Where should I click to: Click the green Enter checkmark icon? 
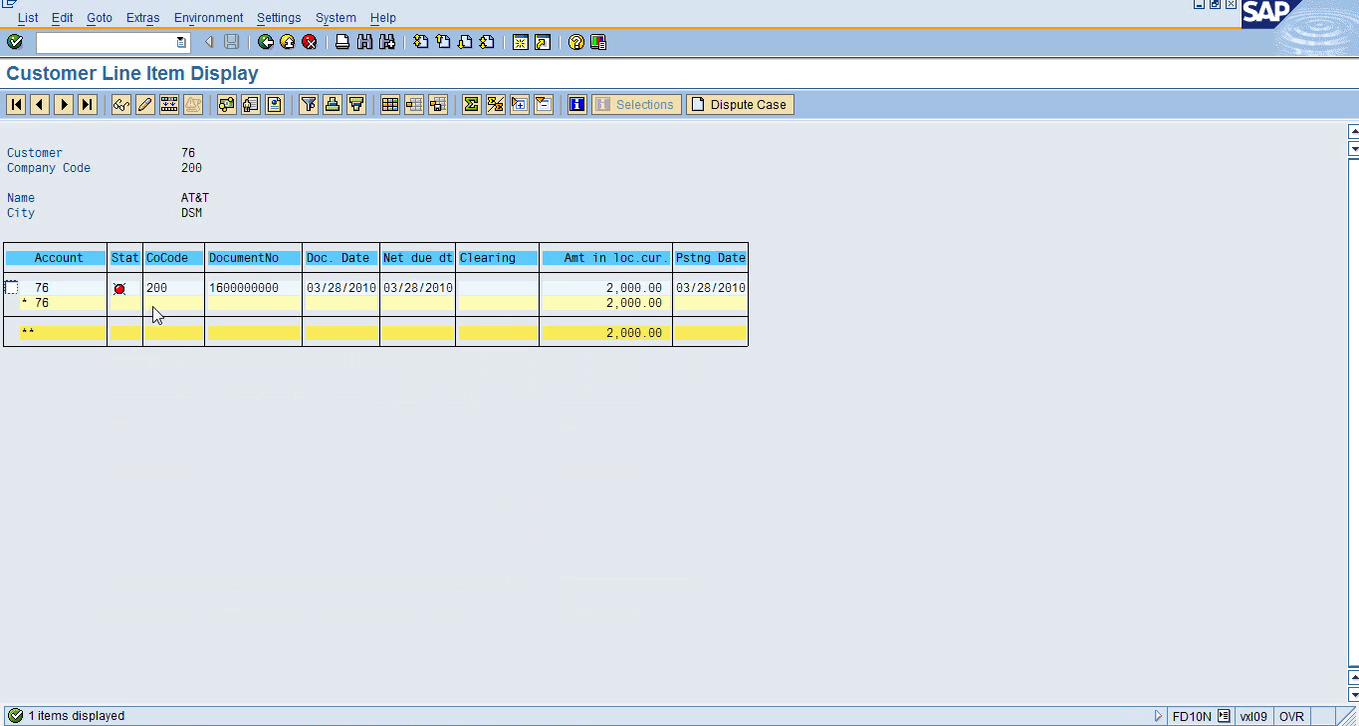tap(14, 42)
